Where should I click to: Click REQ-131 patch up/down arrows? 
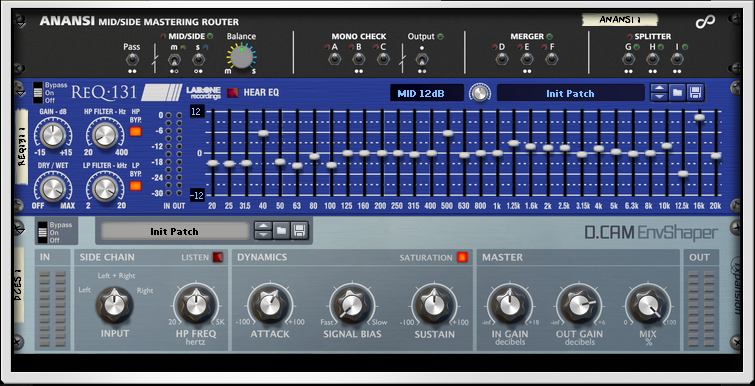coord(659,92)
